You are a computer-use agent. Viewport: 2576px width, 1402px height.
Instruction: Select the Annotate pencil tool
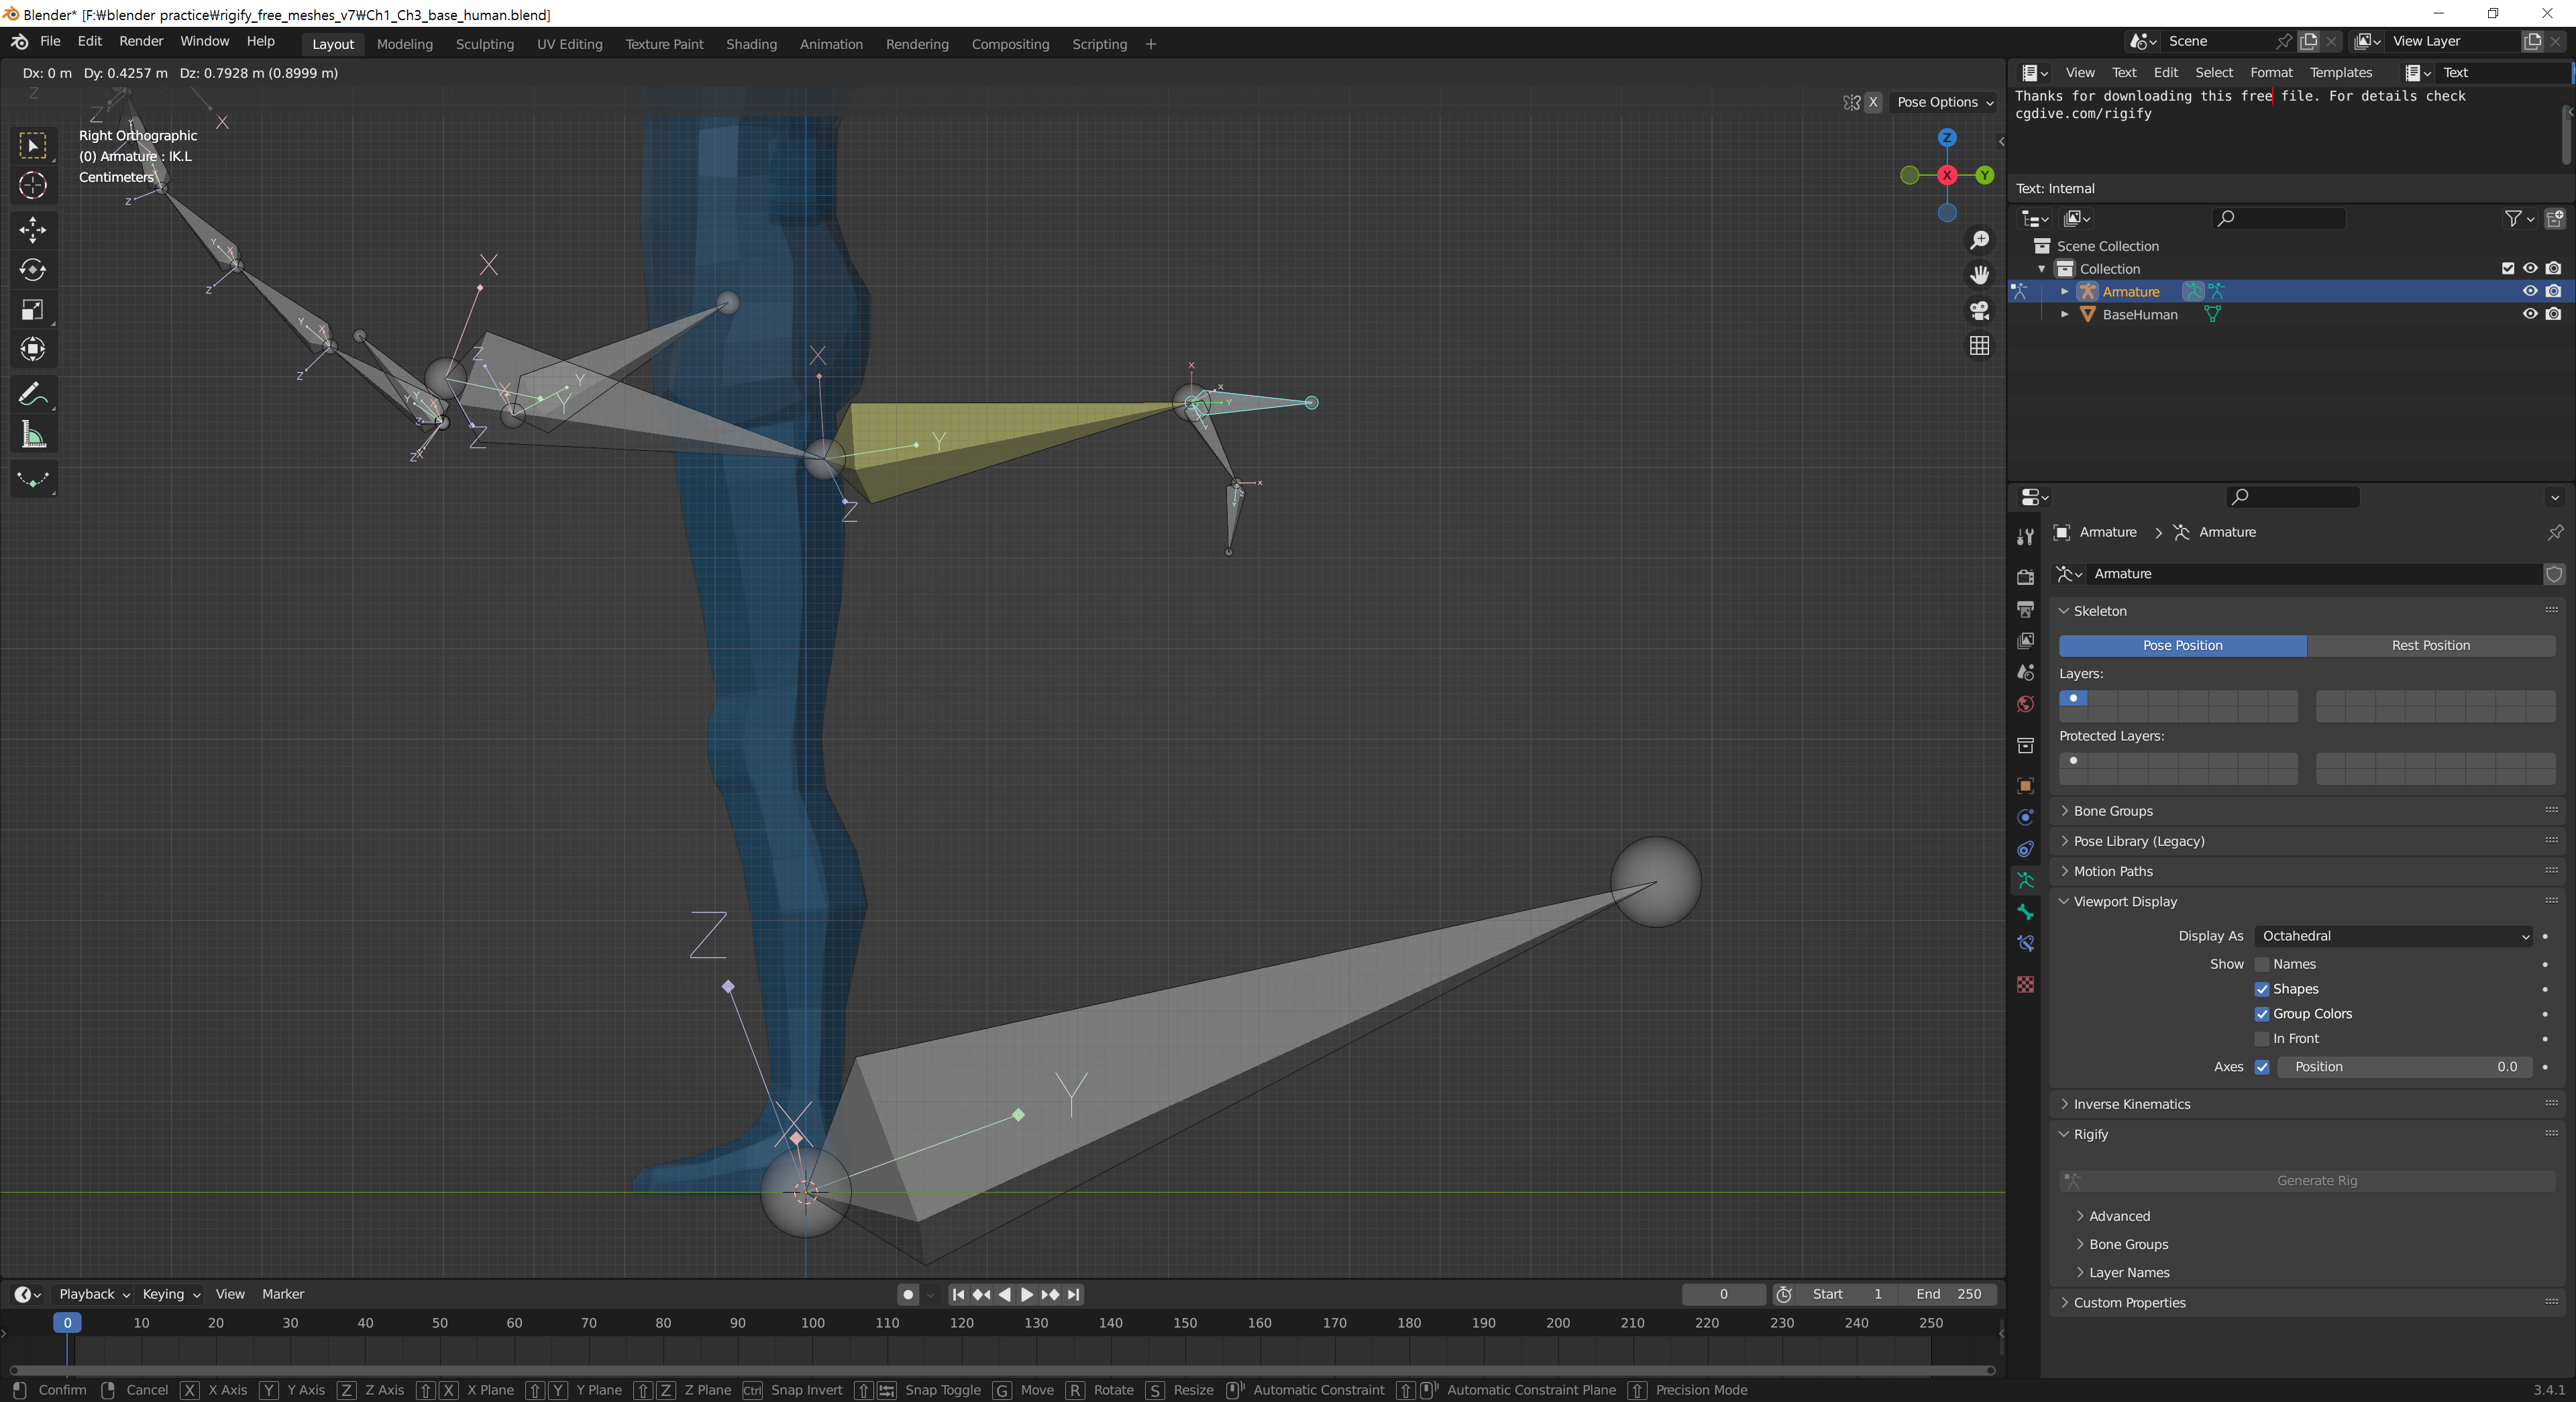33,394
